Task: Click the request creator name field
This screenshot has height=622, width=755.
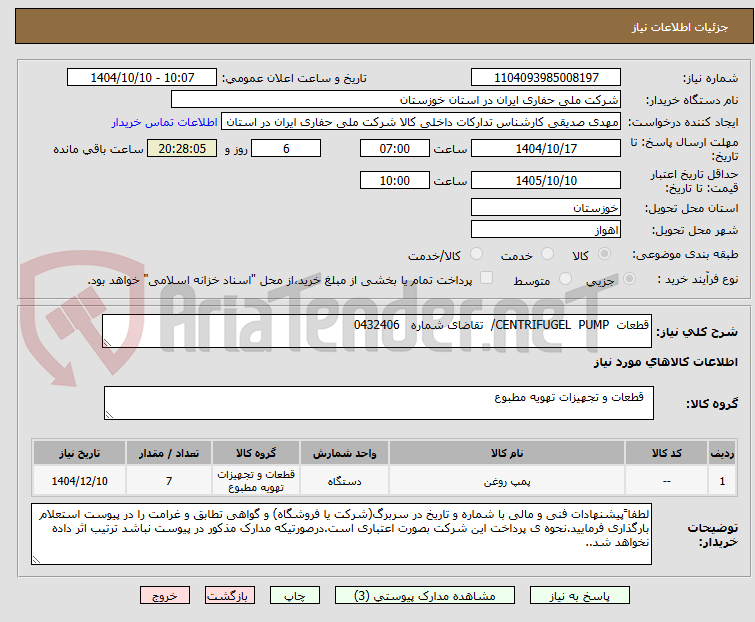Action: (421, 122)
